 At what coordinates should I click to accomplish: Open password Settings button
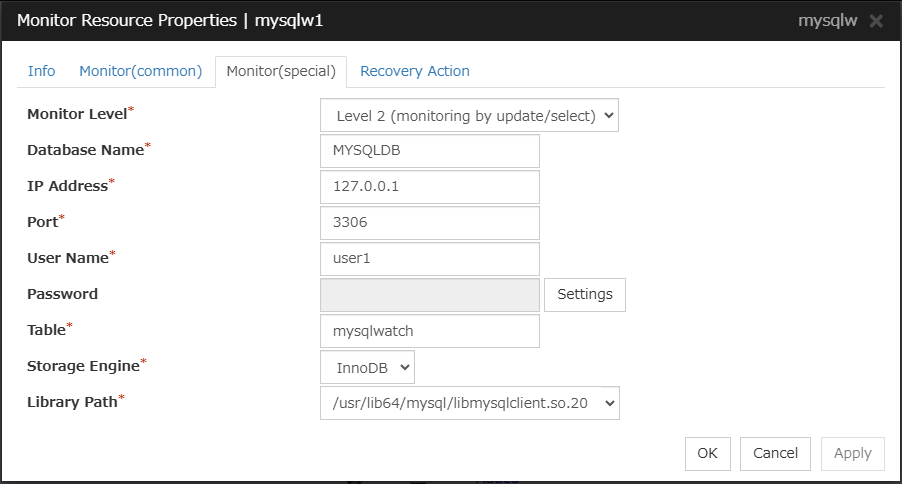[585, 295]
